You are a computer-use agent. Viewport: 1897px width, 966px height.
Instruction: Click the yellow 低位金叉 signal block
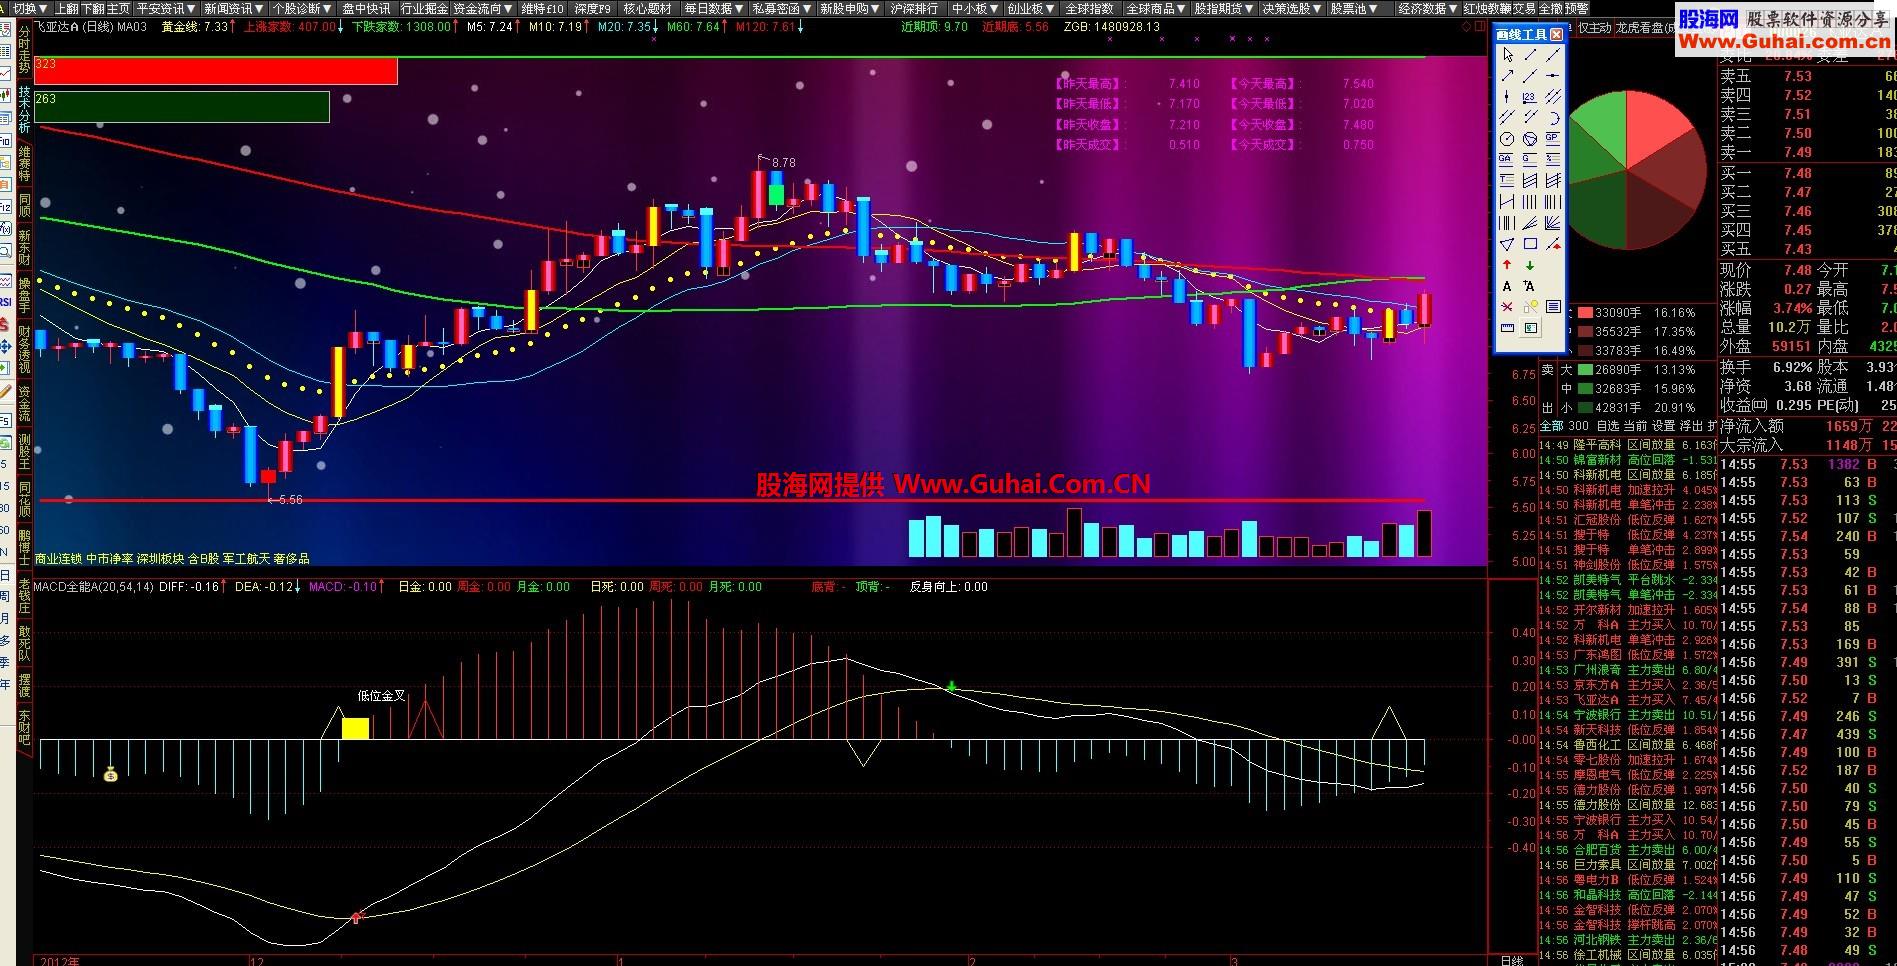pyautogui.click(x=355, y=728)
